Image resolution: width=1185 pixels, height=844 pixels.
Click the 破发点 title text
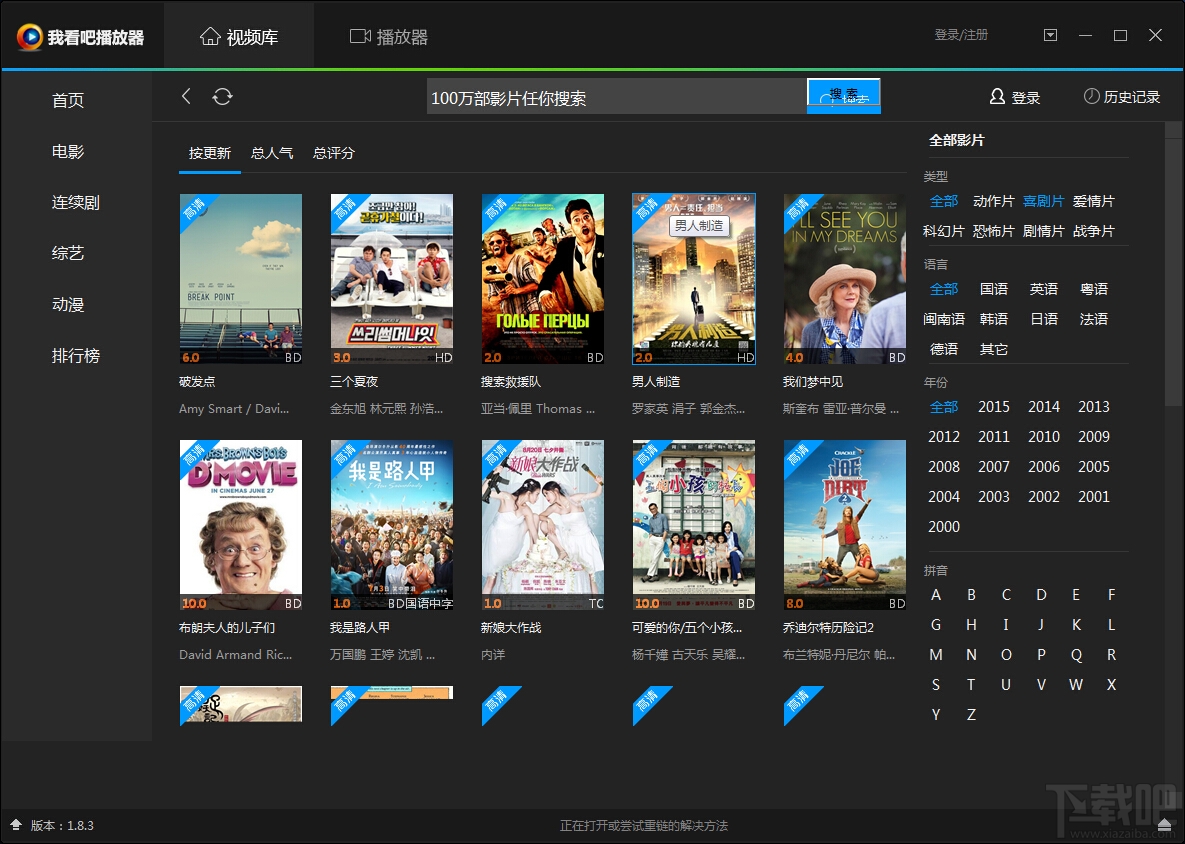point(197,382)
